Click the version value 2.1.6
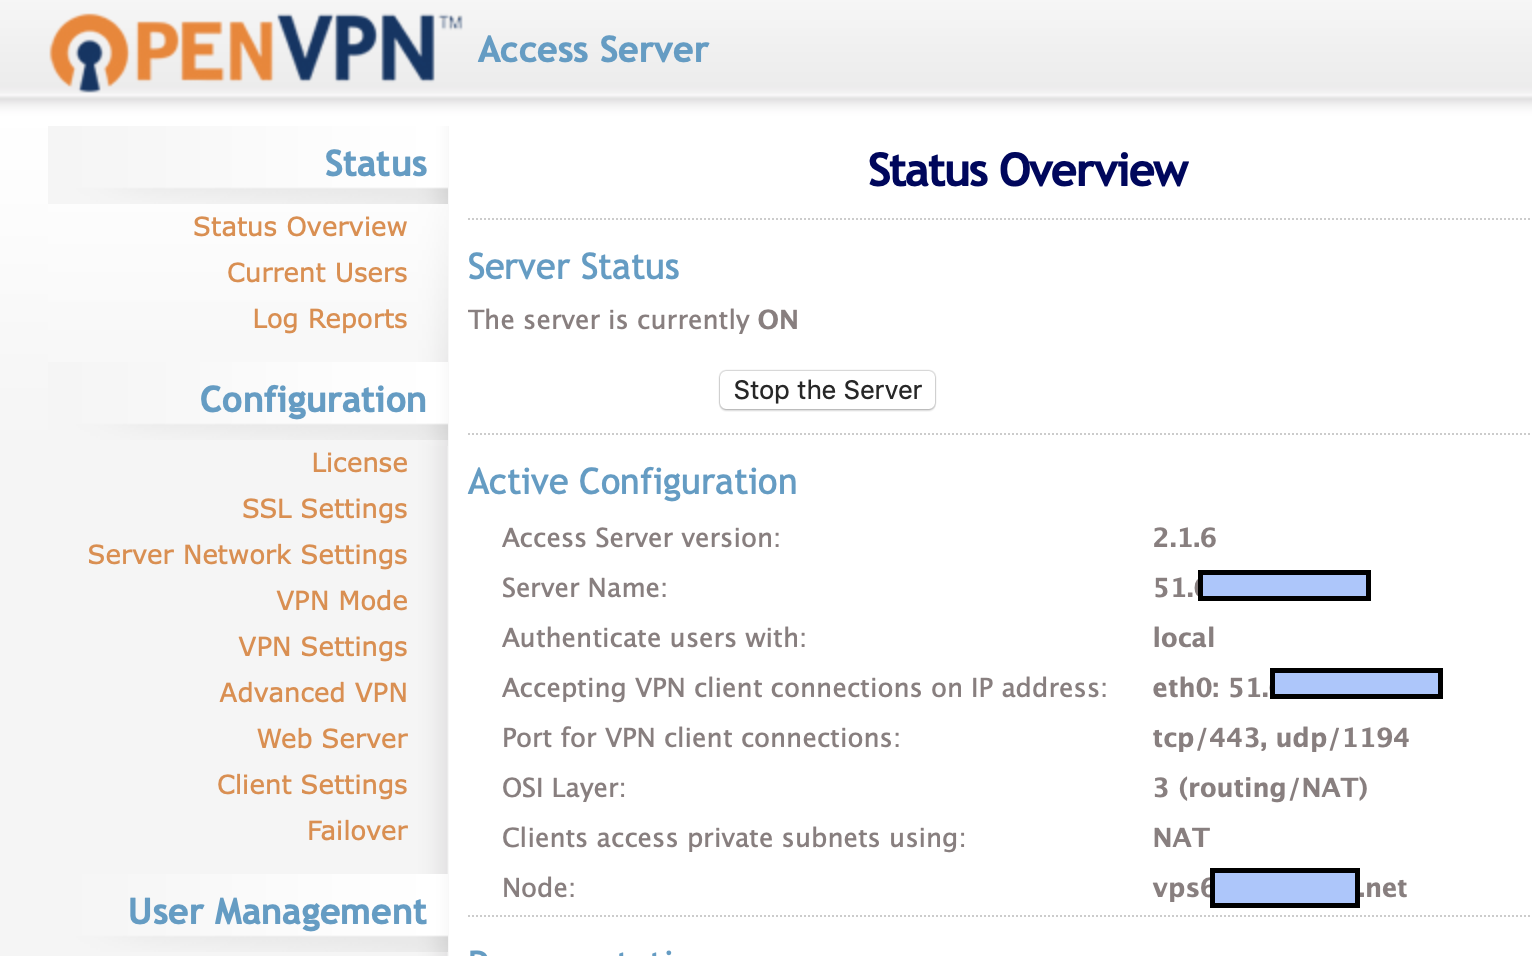 [x=1185, y=538]
